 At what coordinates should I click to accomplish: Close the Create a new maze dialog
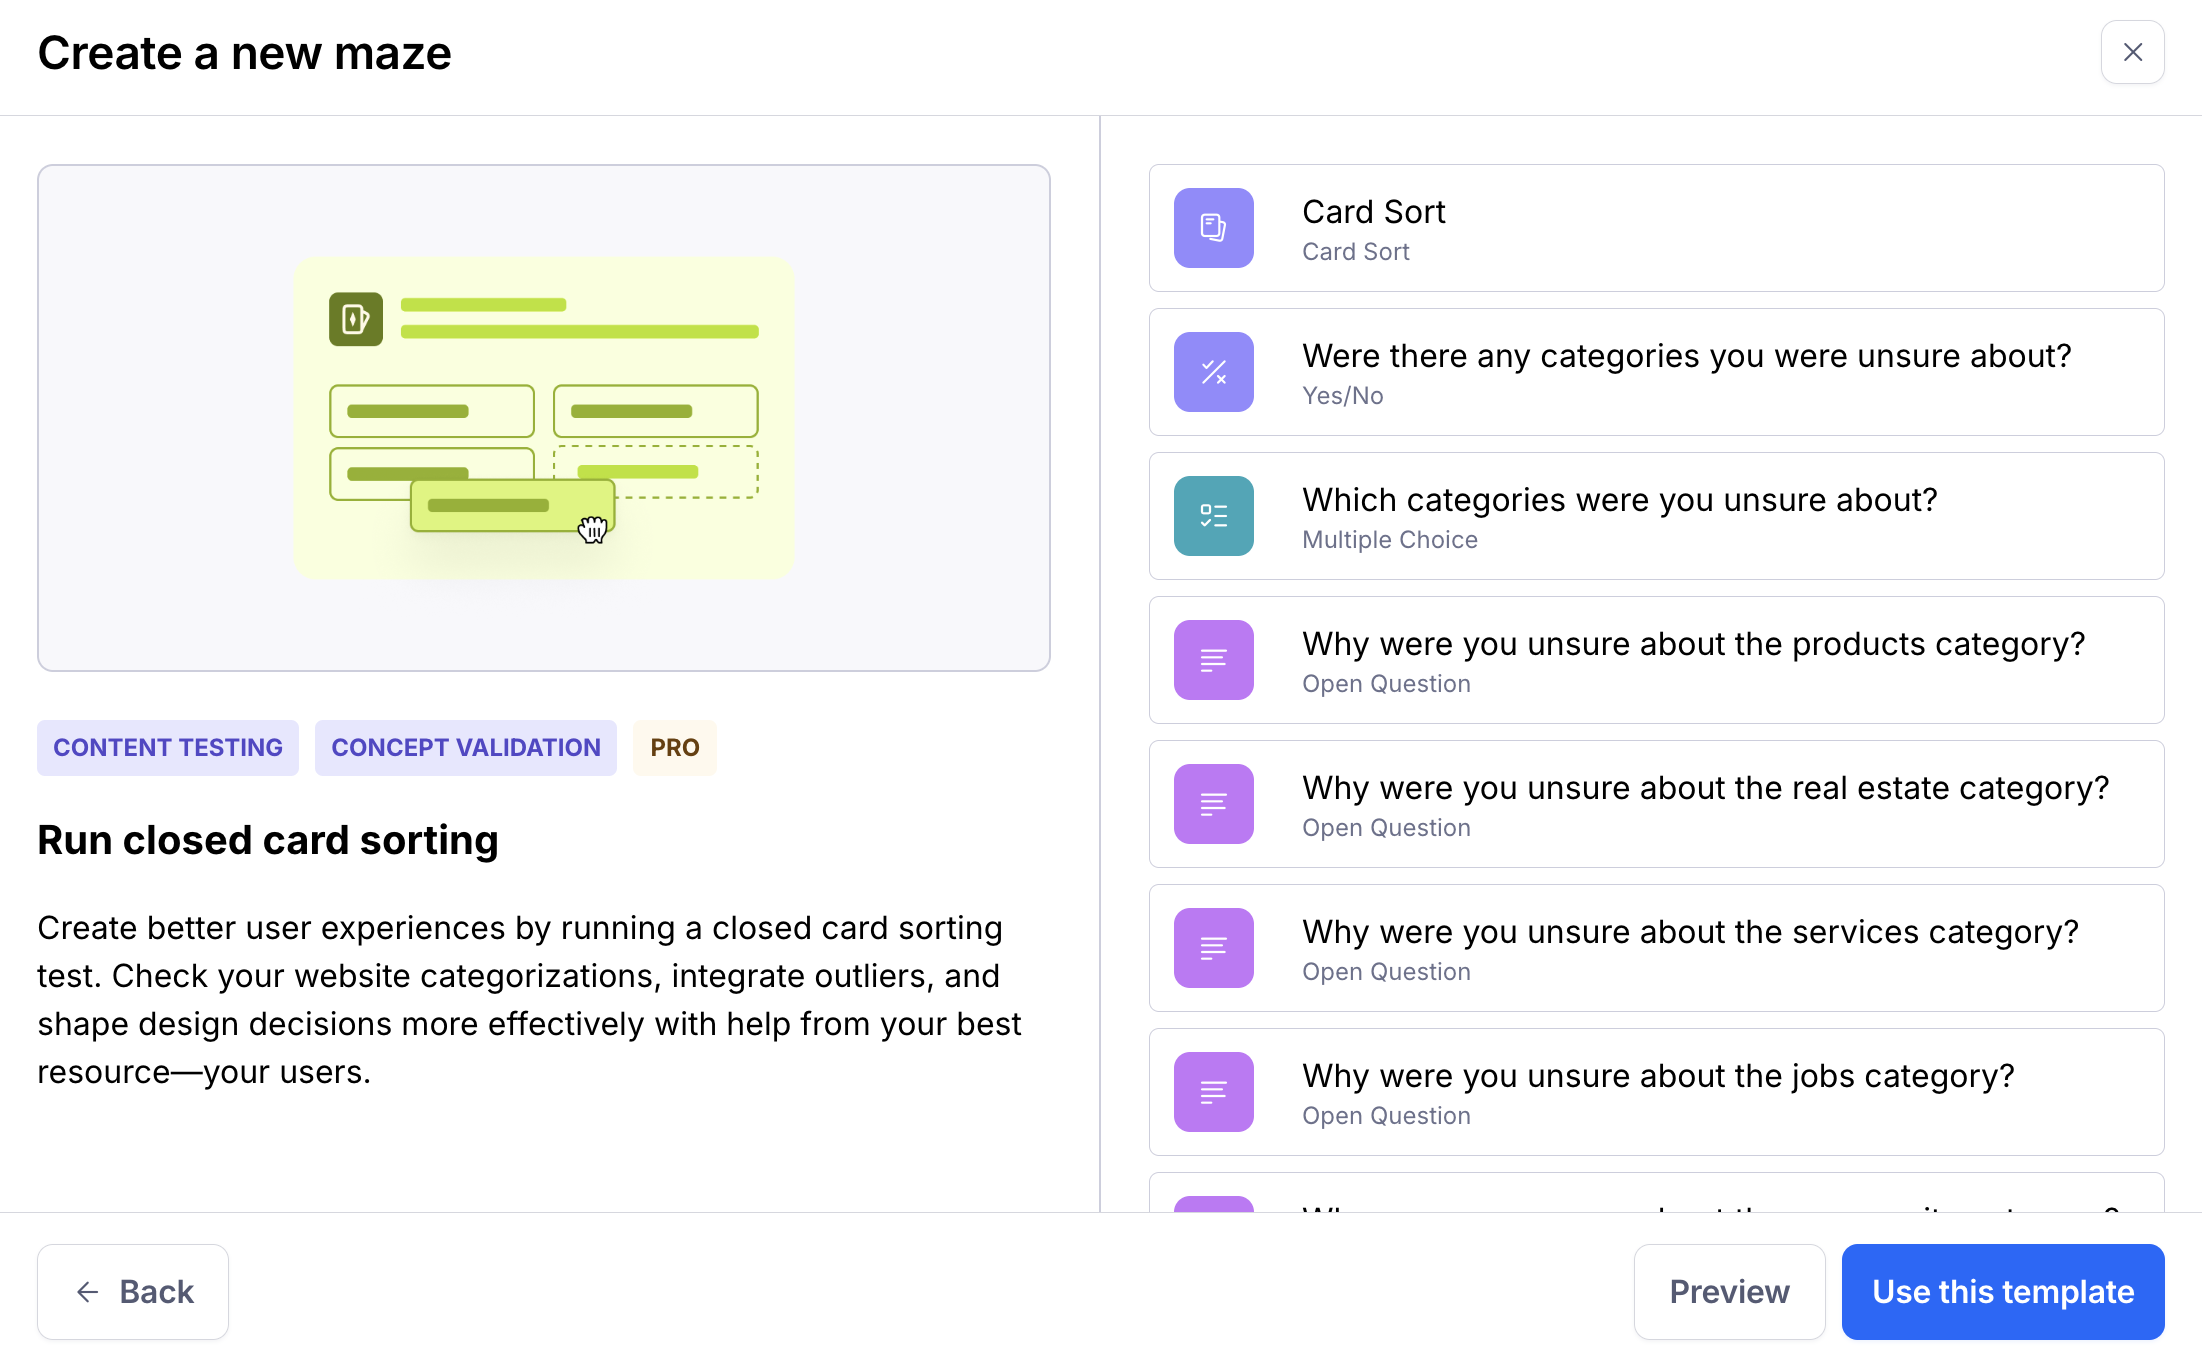(x=2132, y=52)
